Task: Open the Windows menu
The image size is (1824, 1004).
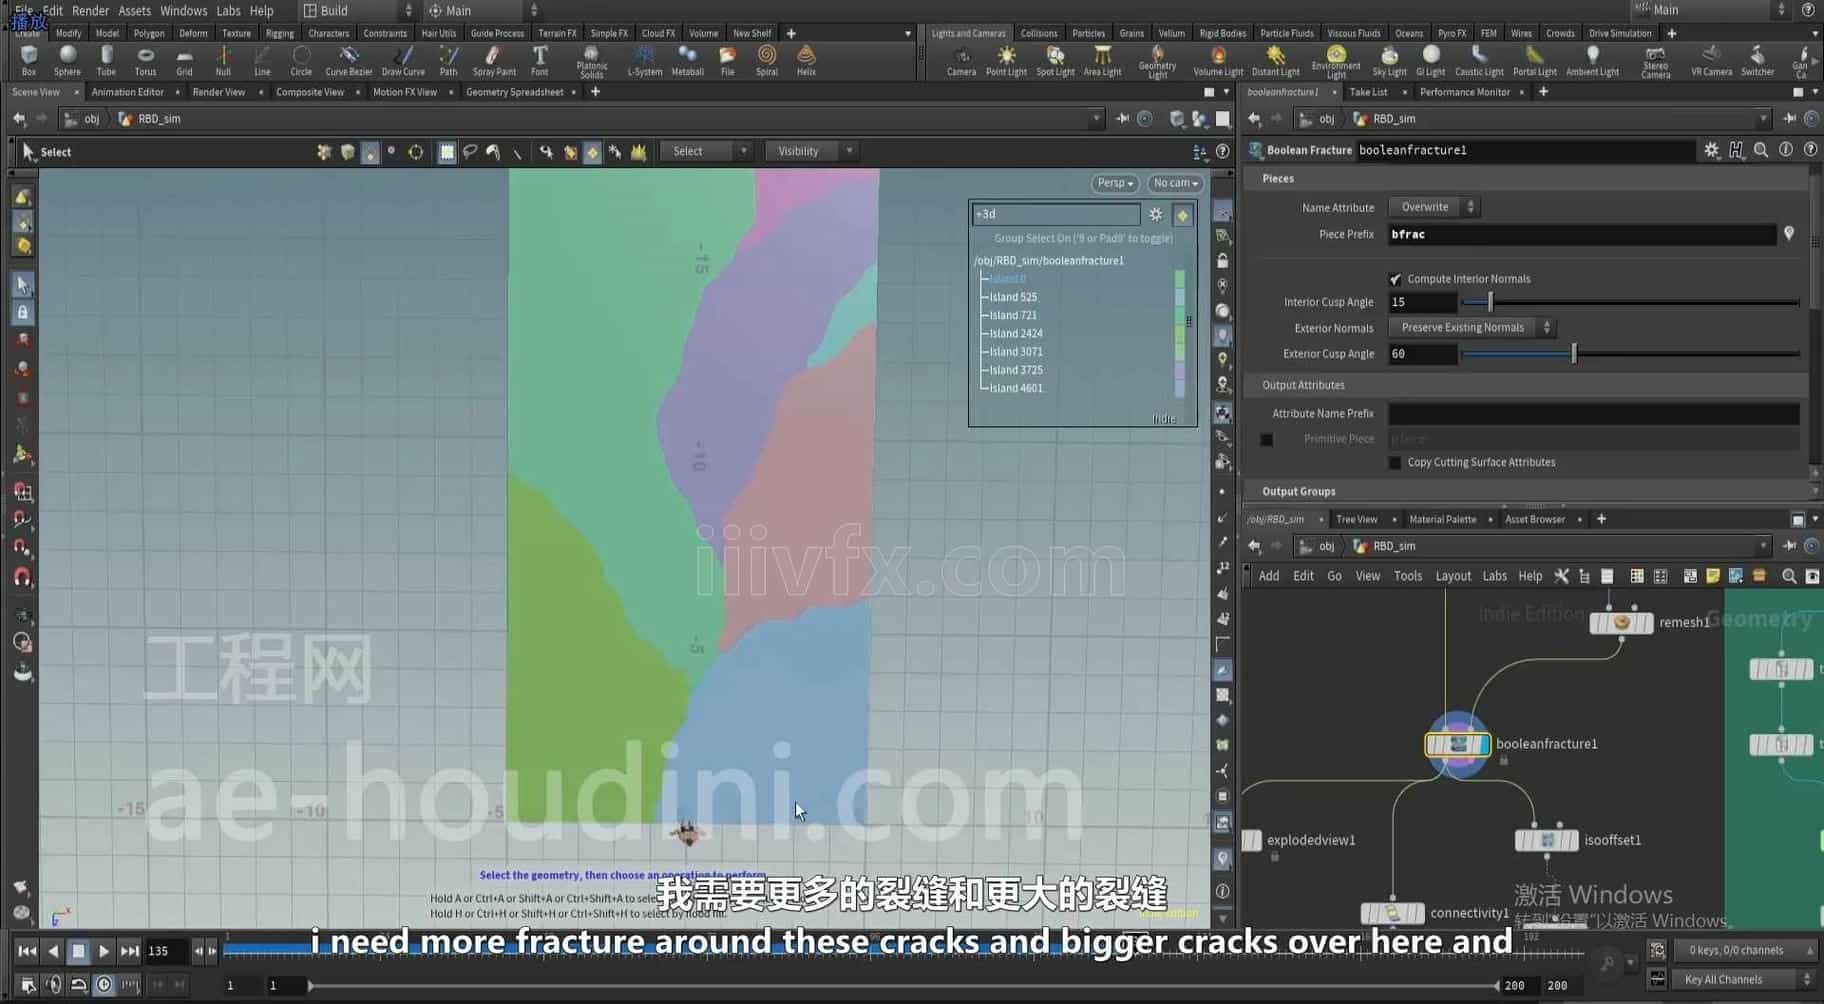Action: click(x=183, y=11)
